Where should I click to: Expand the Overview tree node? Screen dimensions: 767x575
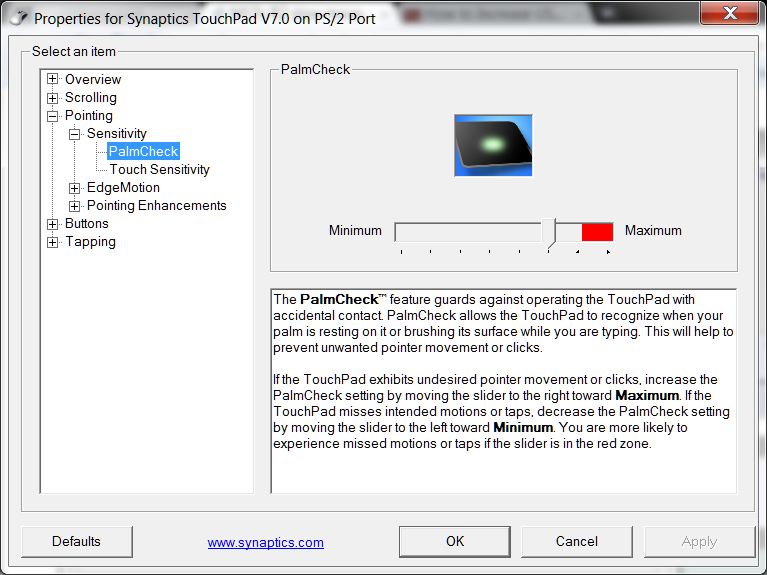click(x=52, y=79)
